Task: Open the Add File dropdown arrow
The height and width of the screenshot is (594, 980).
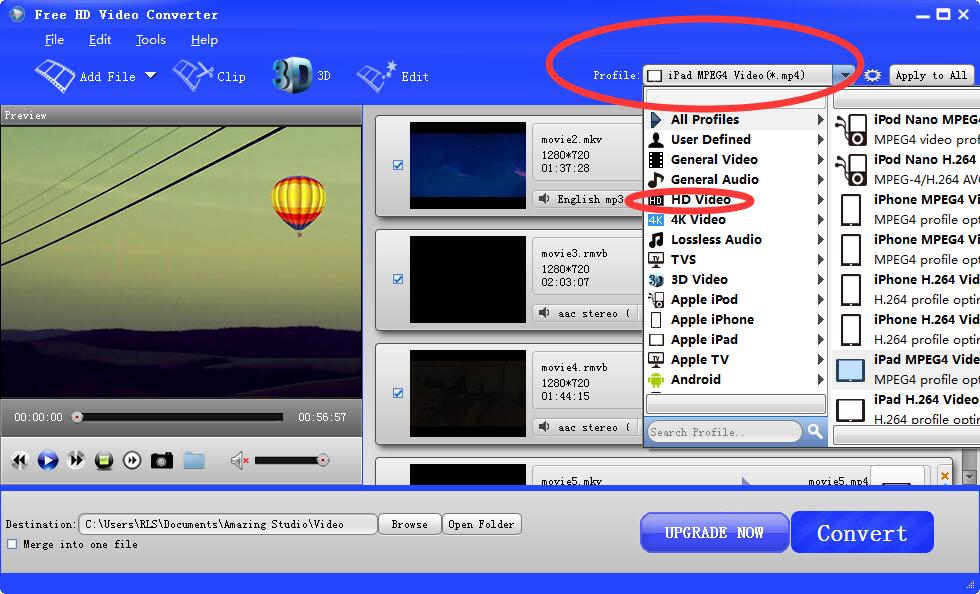Action: click(x=150, y=76)
